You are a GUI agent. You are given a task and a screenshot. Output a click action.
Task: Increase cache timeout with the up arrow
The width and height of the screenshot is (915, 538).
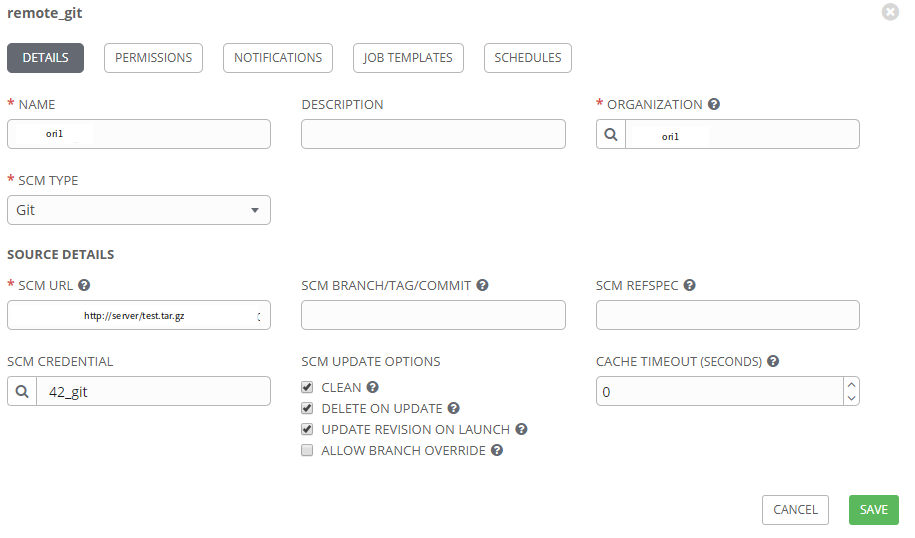851,385
